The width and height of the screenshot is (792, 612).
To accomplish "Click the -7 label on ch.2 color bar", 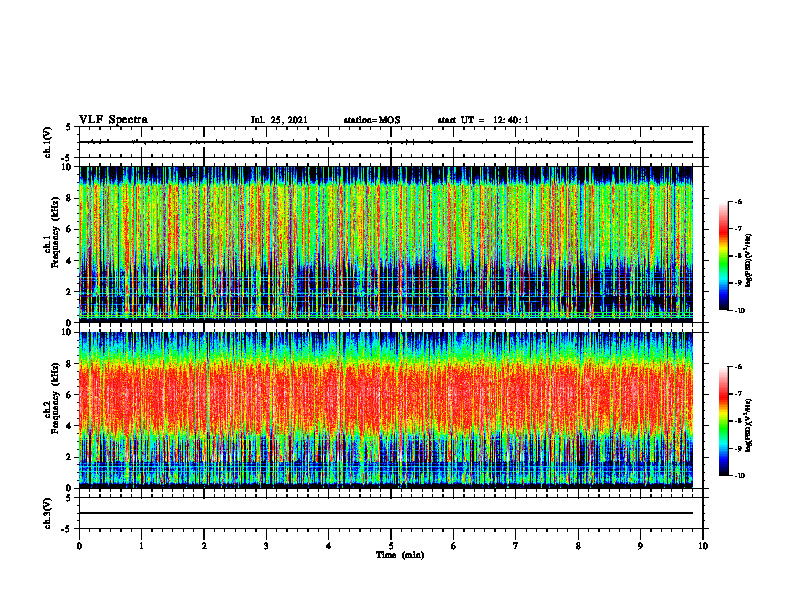I will pyautogui.click(x=738, y=394).
